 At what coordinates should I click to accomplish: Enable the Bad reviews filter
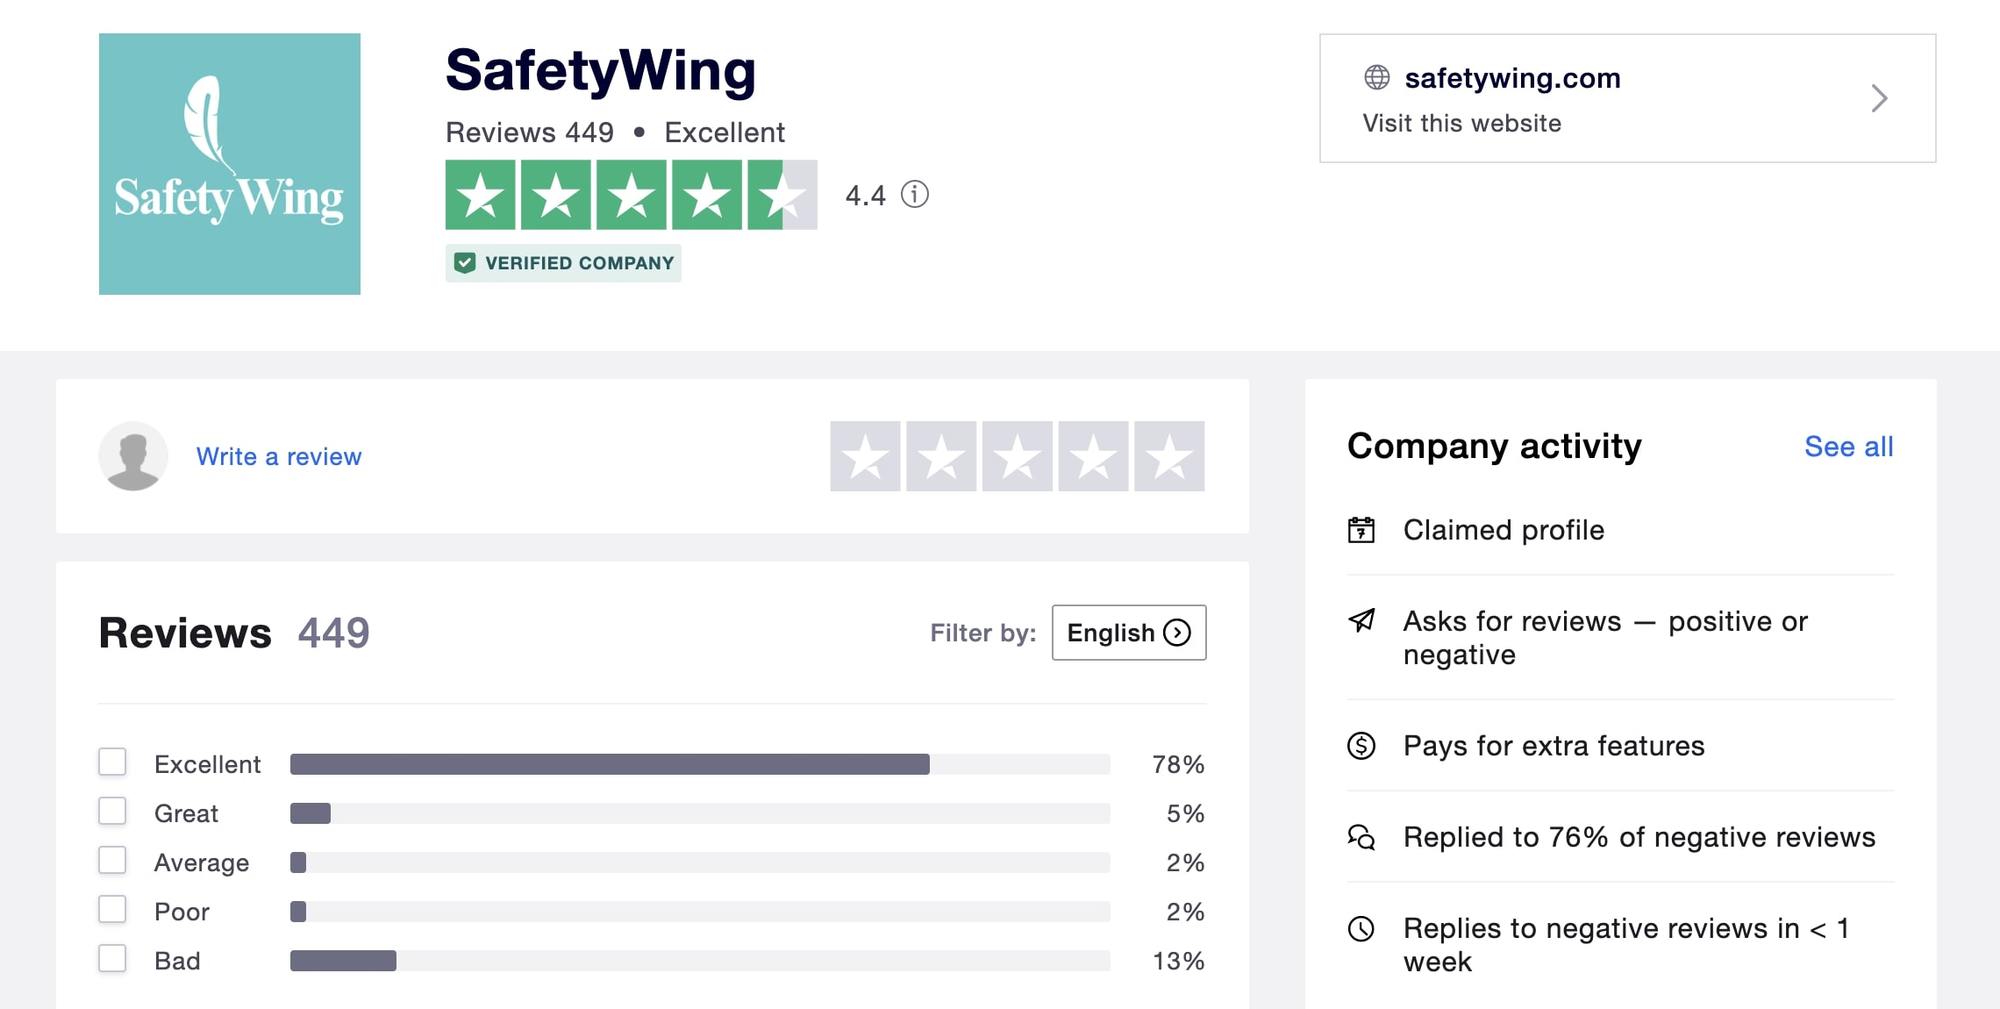[x=112, y=960]
